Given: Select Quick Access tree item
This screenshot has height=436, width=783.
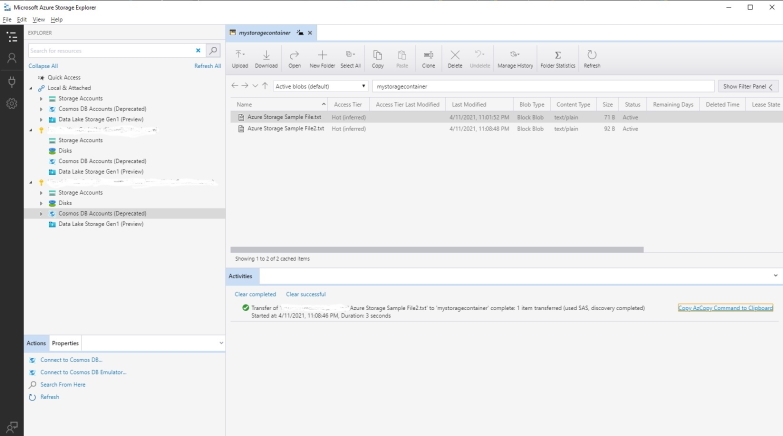Looking at the screenshot, I should coord(64,77).
